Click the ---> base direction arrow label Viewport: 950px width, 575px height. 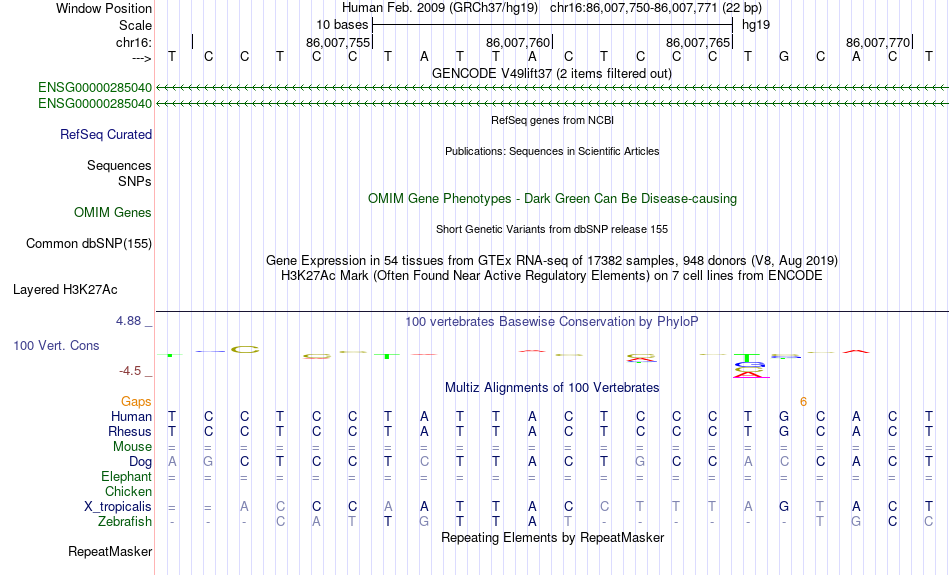tap(141, 58)
